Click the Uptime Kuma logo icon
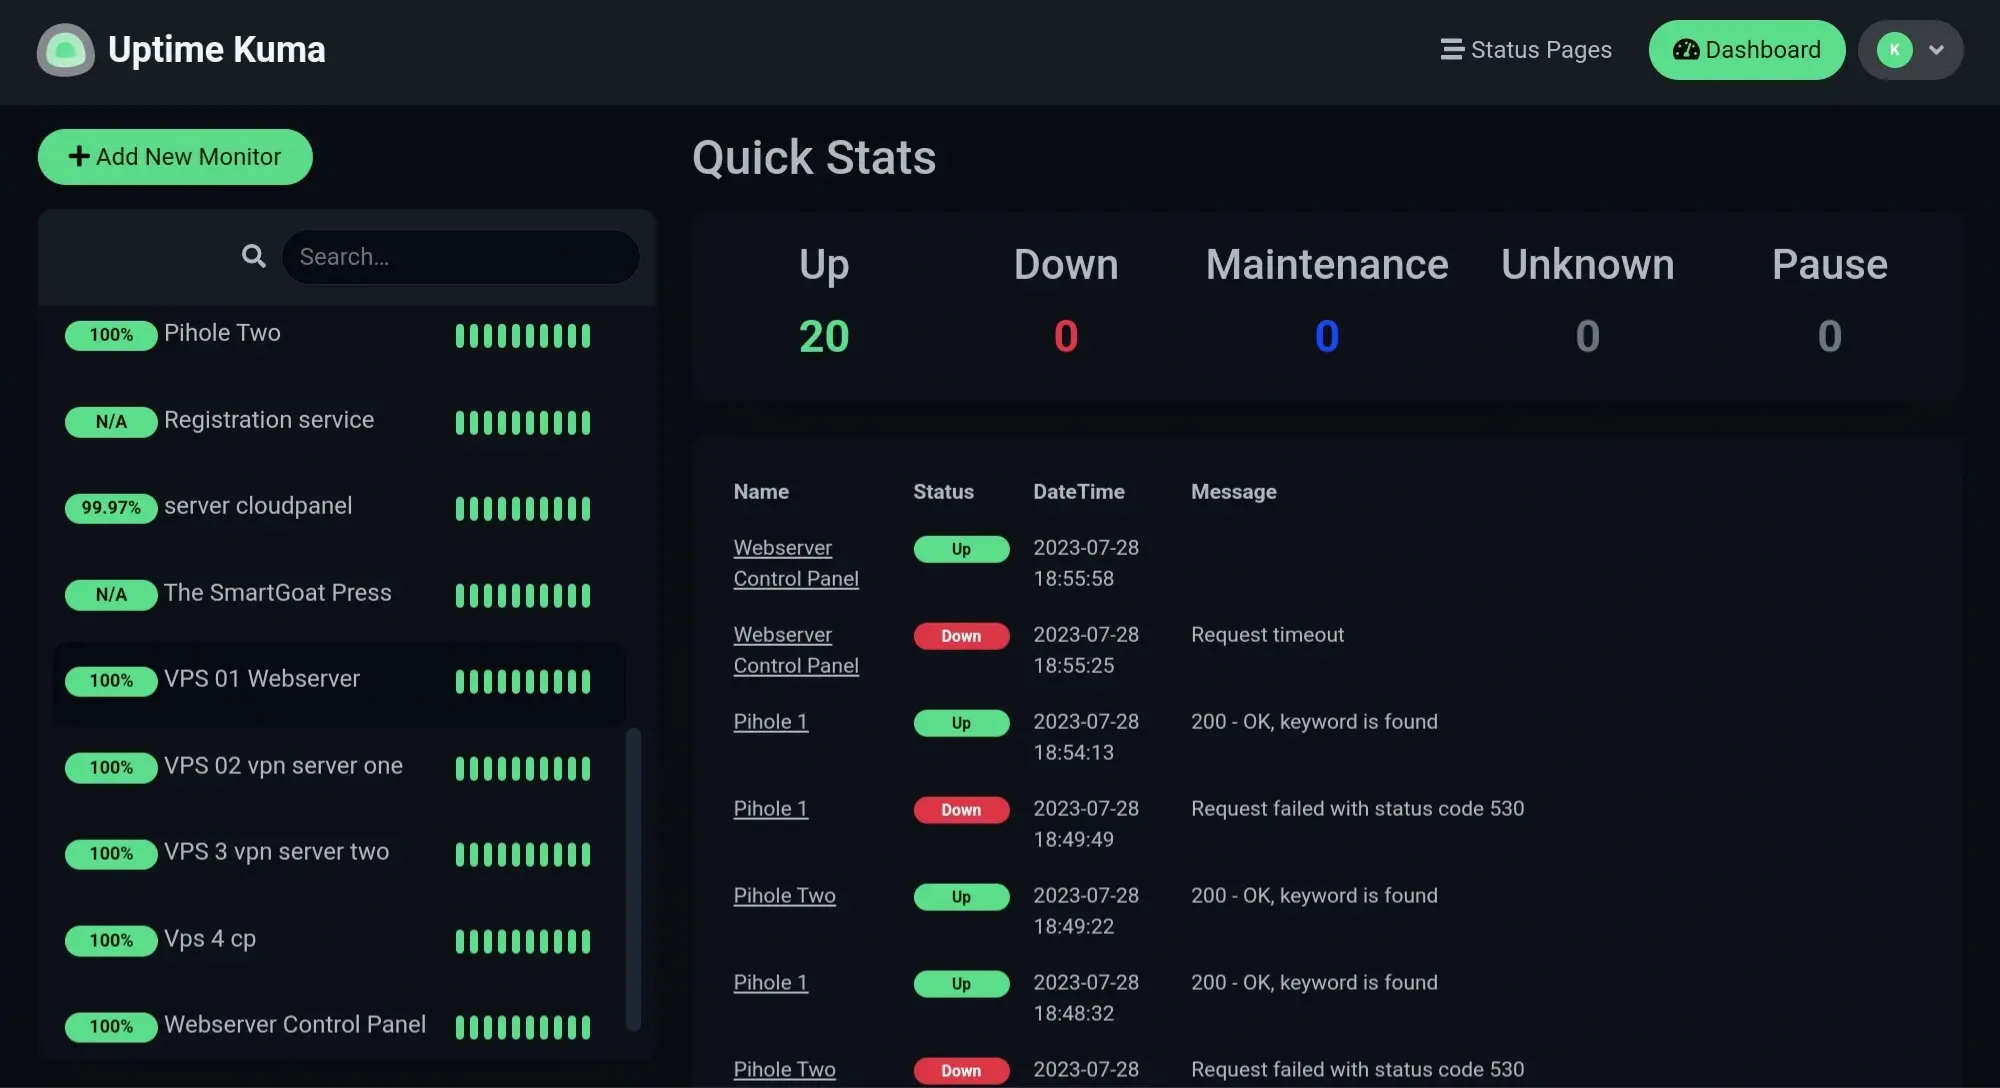The width and height of the screenshot is (2000, 1088). point(66,50)
